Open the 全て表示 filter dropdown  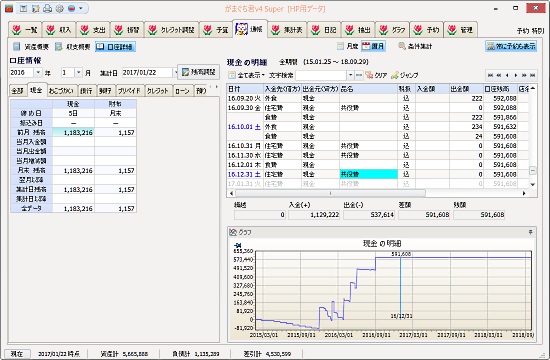[x=247, y=75]
